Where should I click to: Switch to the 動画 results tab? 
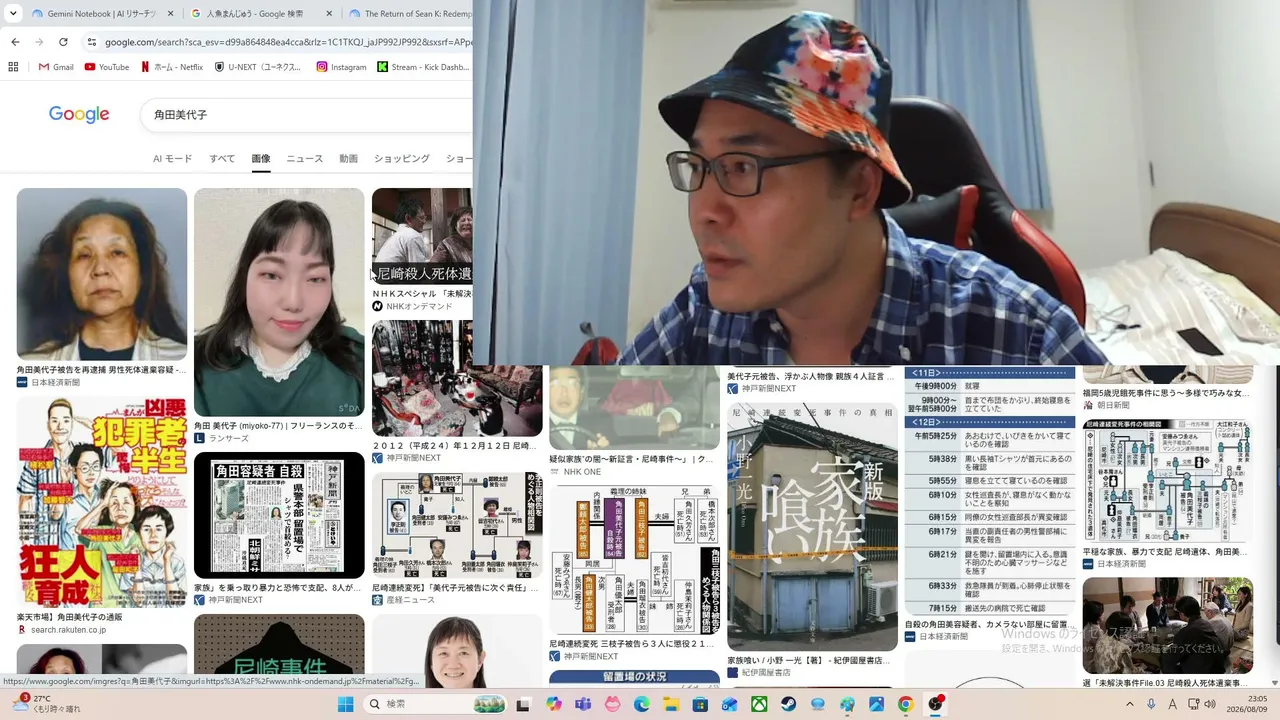tap(348, 159)
